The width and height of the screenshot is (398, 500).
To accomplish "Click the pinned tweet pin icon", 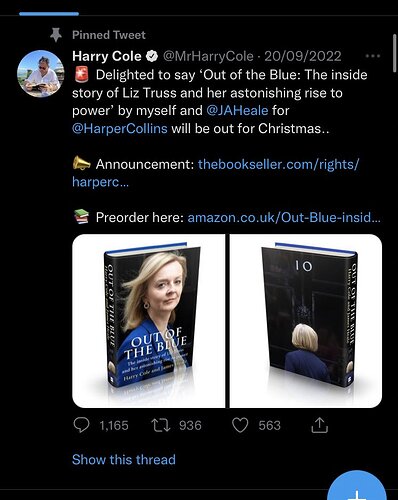I will coord(56,35).
